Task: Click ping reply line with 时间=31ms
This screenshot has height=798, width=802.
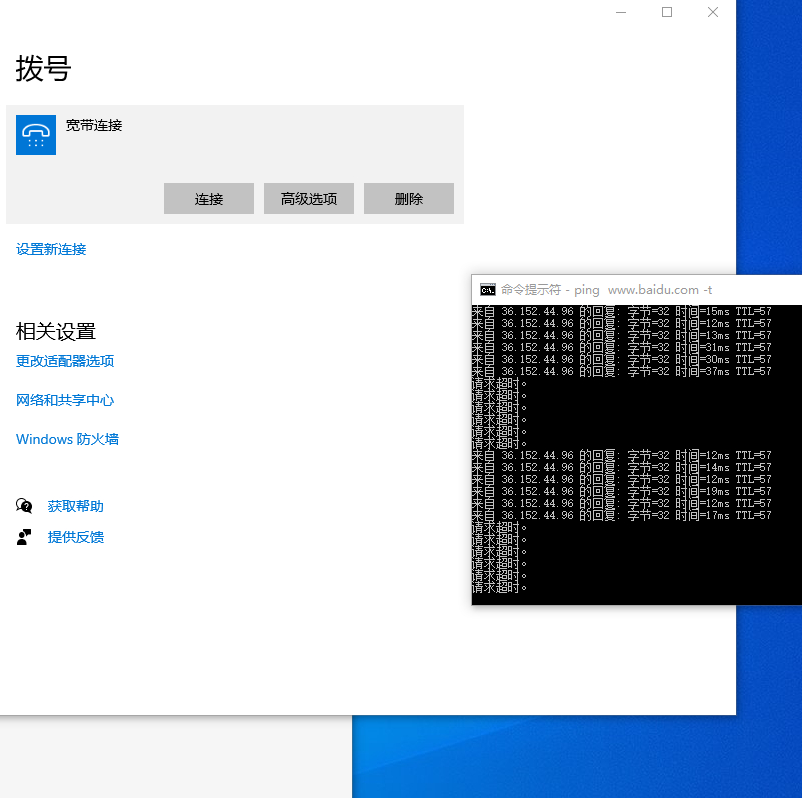Action: (x=621, y=347)
